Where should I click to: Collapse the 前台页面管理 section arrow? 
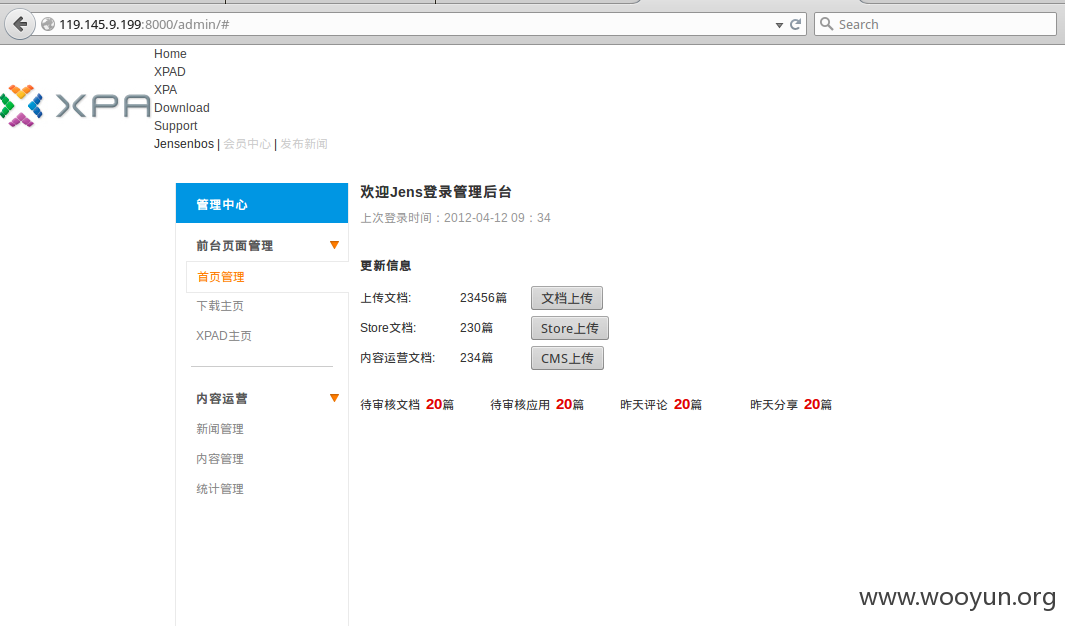point(334,245)
